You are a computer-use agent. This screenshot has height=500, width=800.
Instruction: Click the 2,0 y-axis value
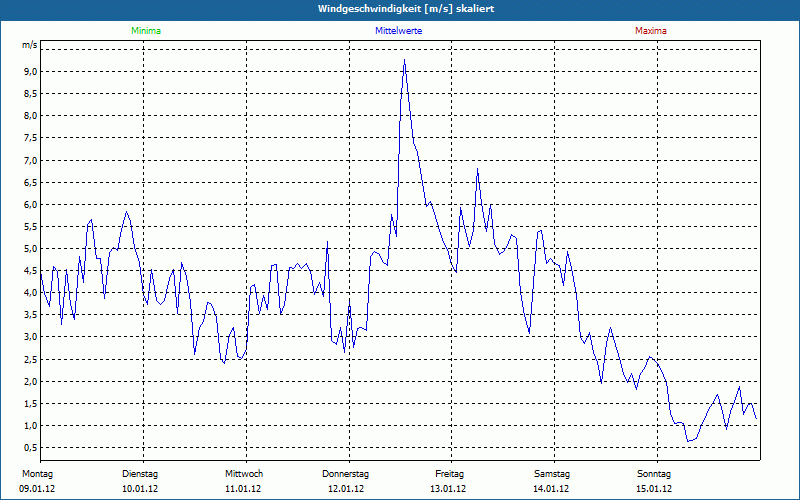click(31, 381)
